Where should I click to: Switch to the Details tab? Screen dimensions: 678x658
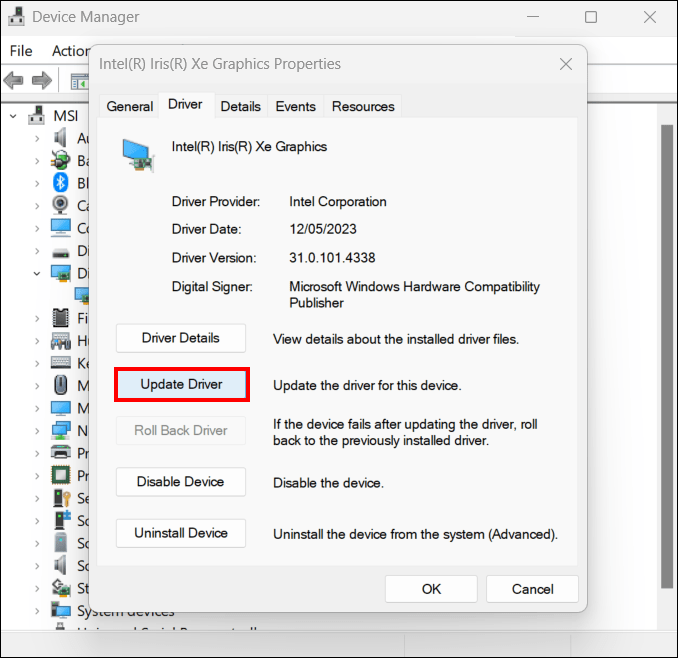pos(240,106)
